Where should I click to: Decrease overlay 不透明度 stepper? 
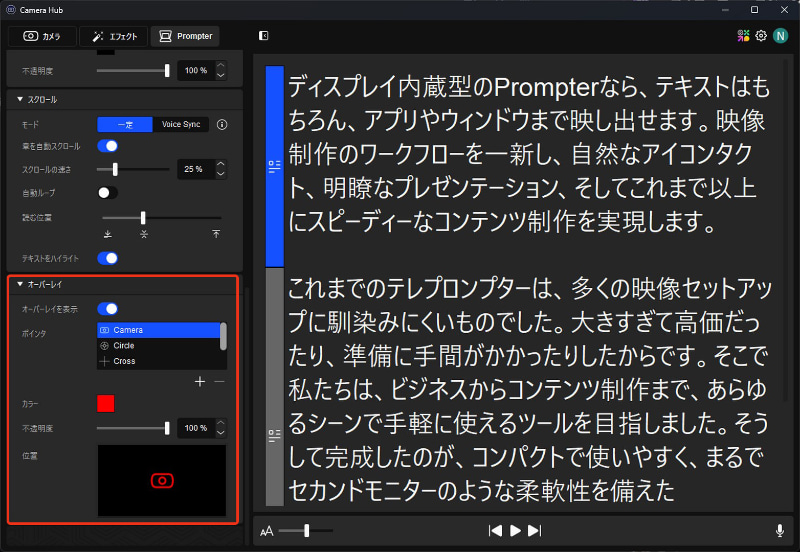point(220,433)
